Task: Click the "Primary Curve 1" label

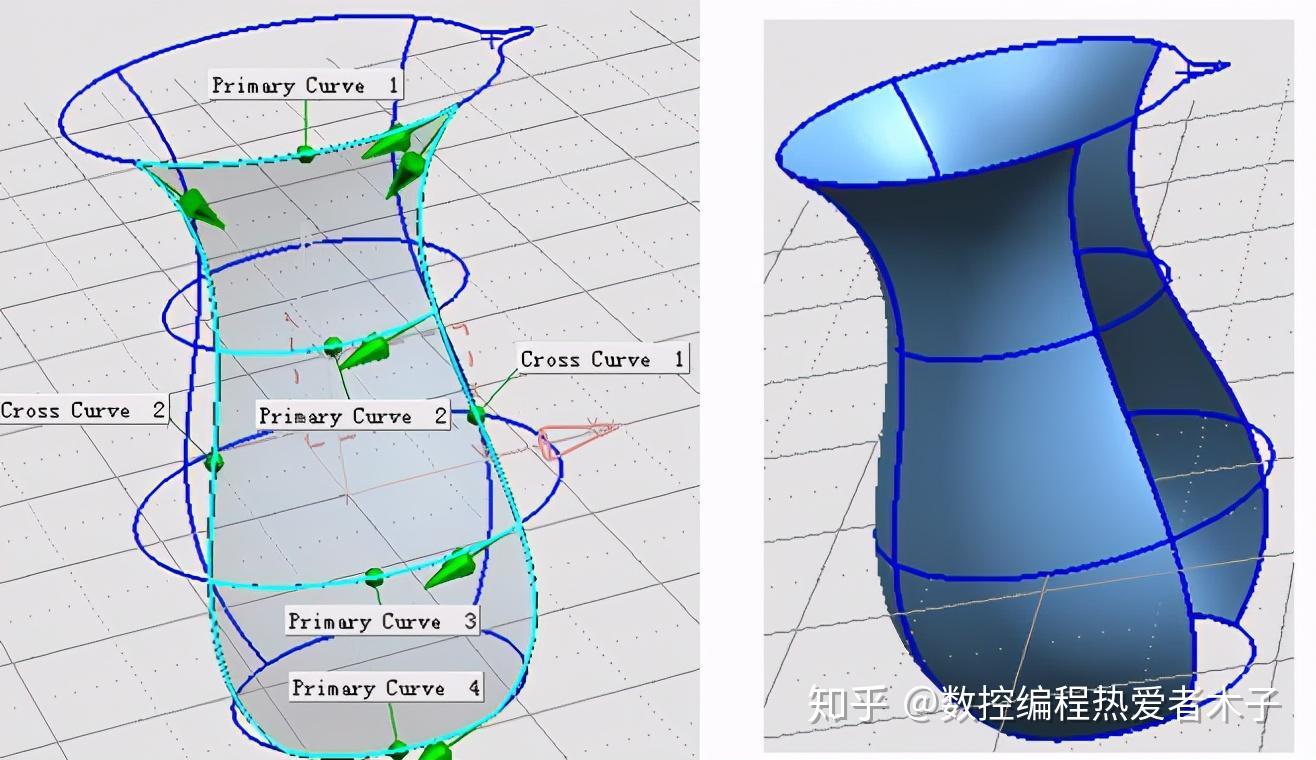Action: pos(305,86)
